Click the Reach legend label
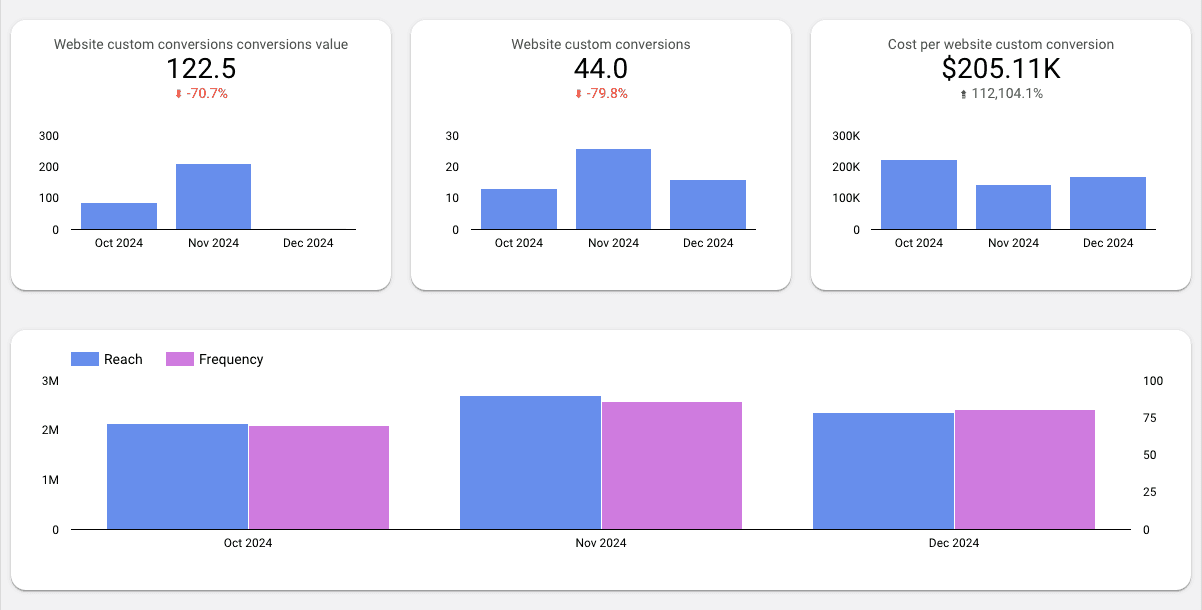 coord(123,359)
